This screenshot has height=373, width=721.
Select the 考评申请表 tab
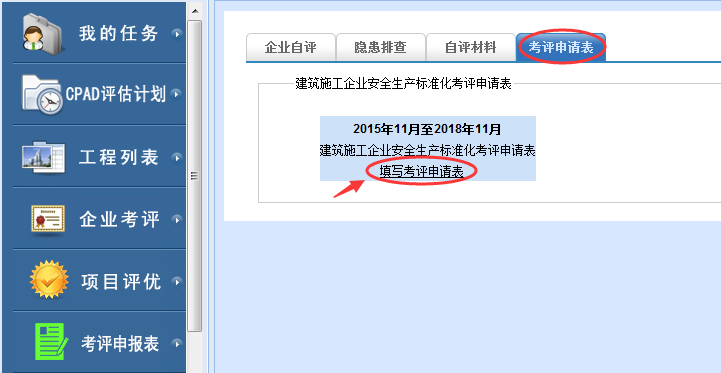pos(561,47)
